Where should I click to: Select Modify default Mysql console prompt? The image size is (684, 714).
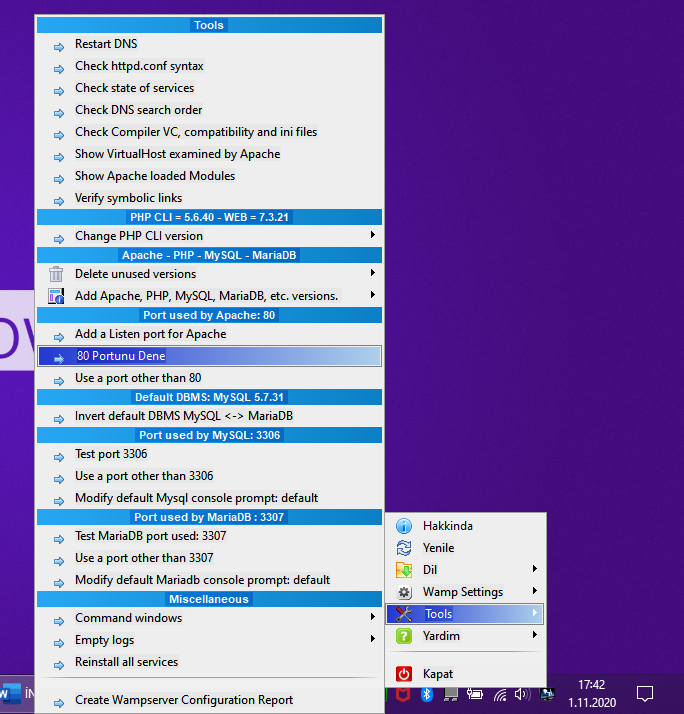tap(209, 498)
